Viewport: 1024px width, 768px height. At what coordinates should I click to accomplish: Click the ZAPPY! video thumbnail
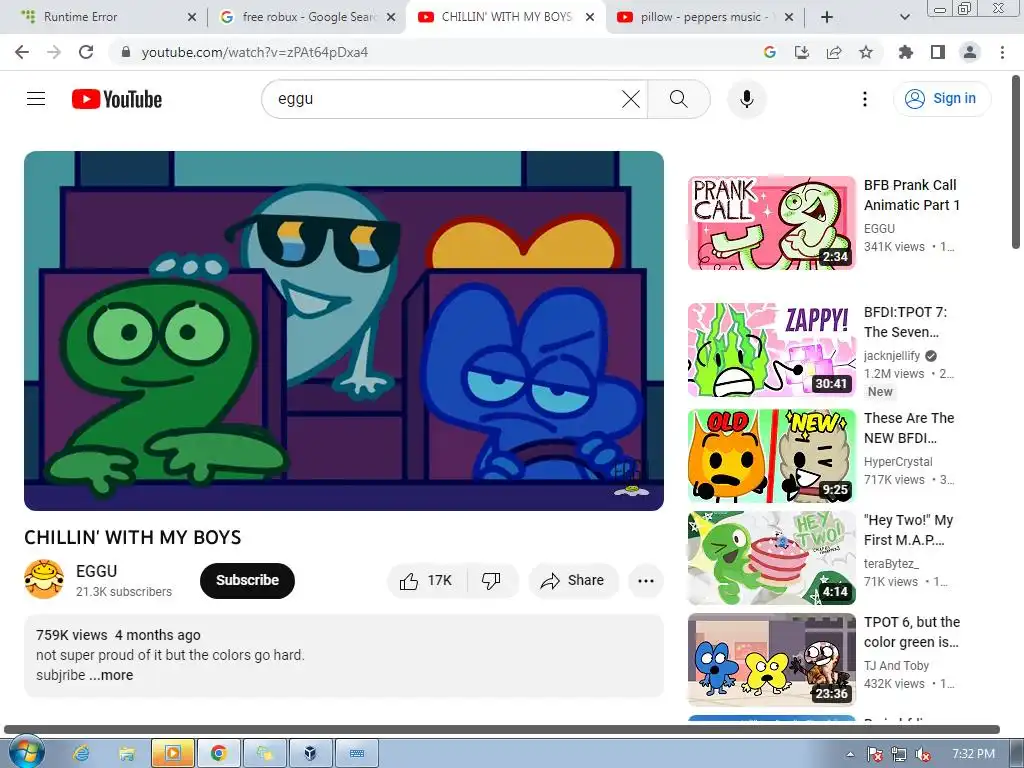pos(771,349)
